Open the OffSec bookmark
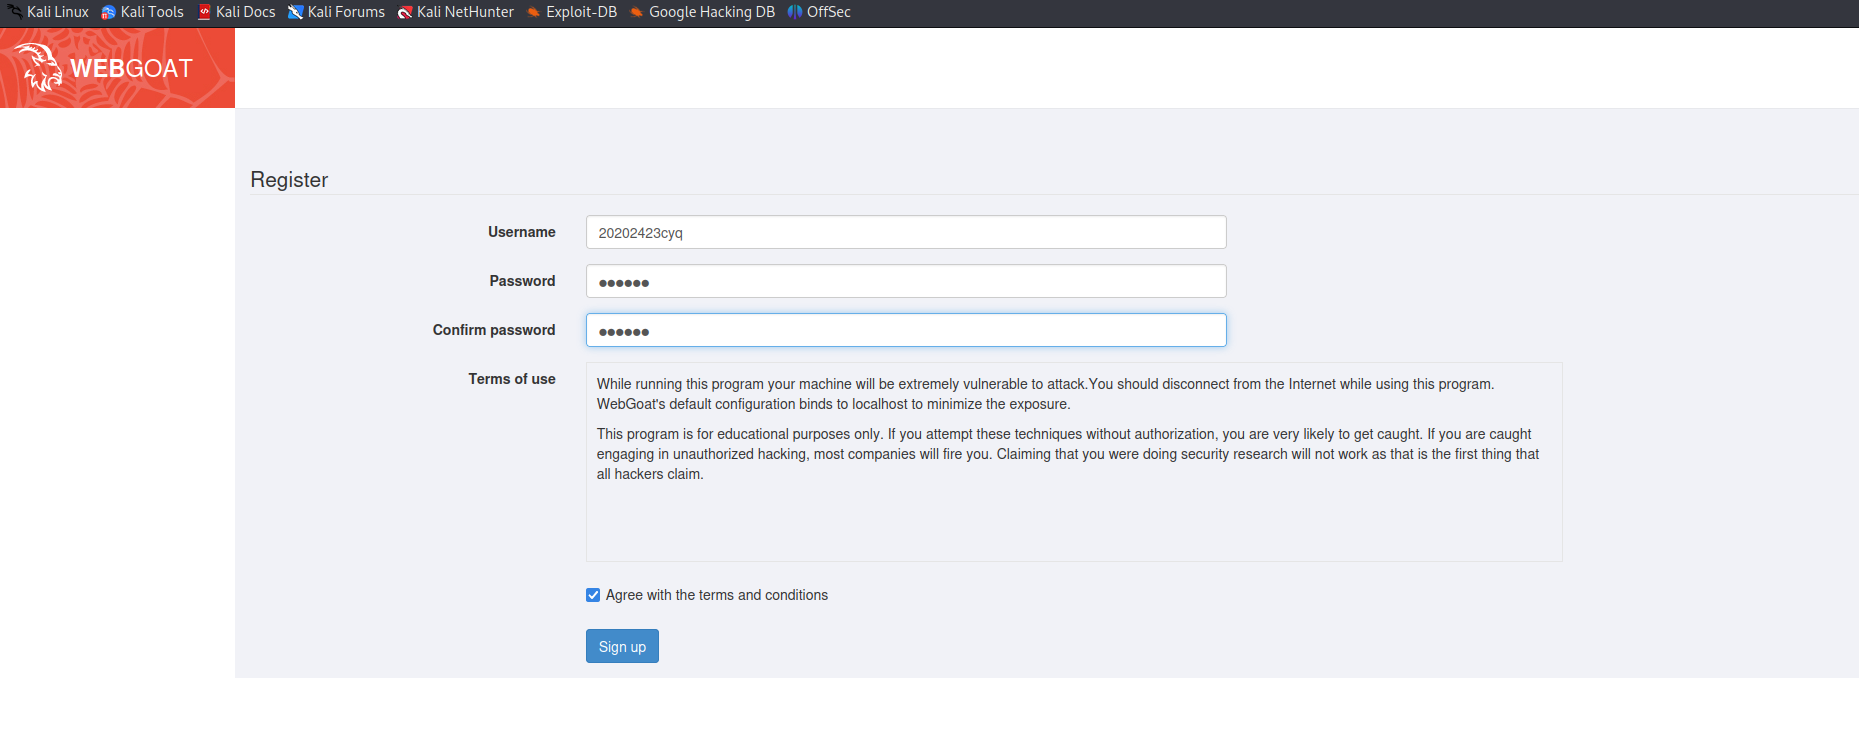Screen dimensions: 1859x729 [819, 12]
